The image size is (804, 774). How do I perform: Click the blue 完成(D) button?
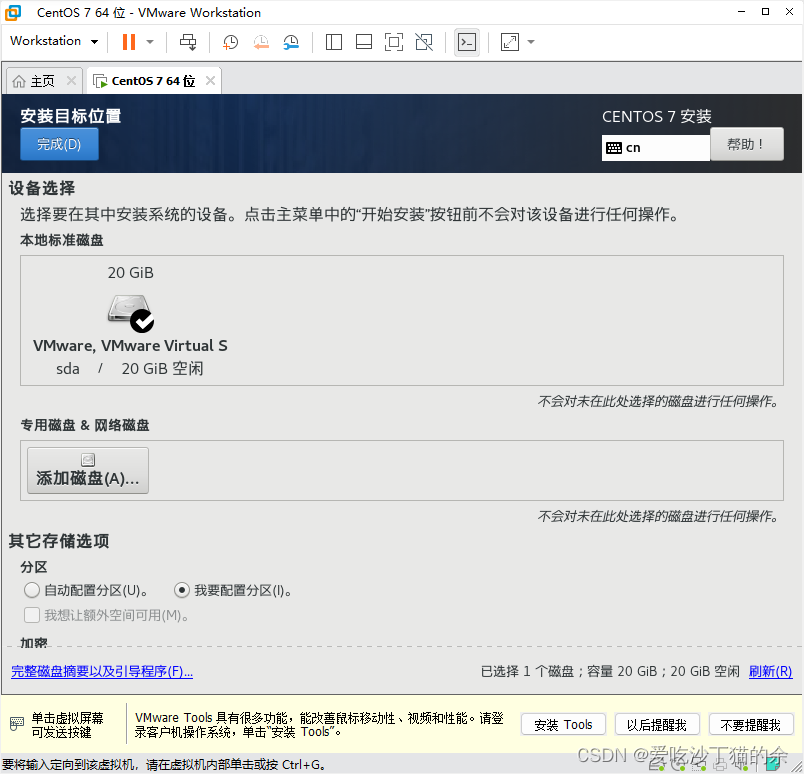click(59, 144)
